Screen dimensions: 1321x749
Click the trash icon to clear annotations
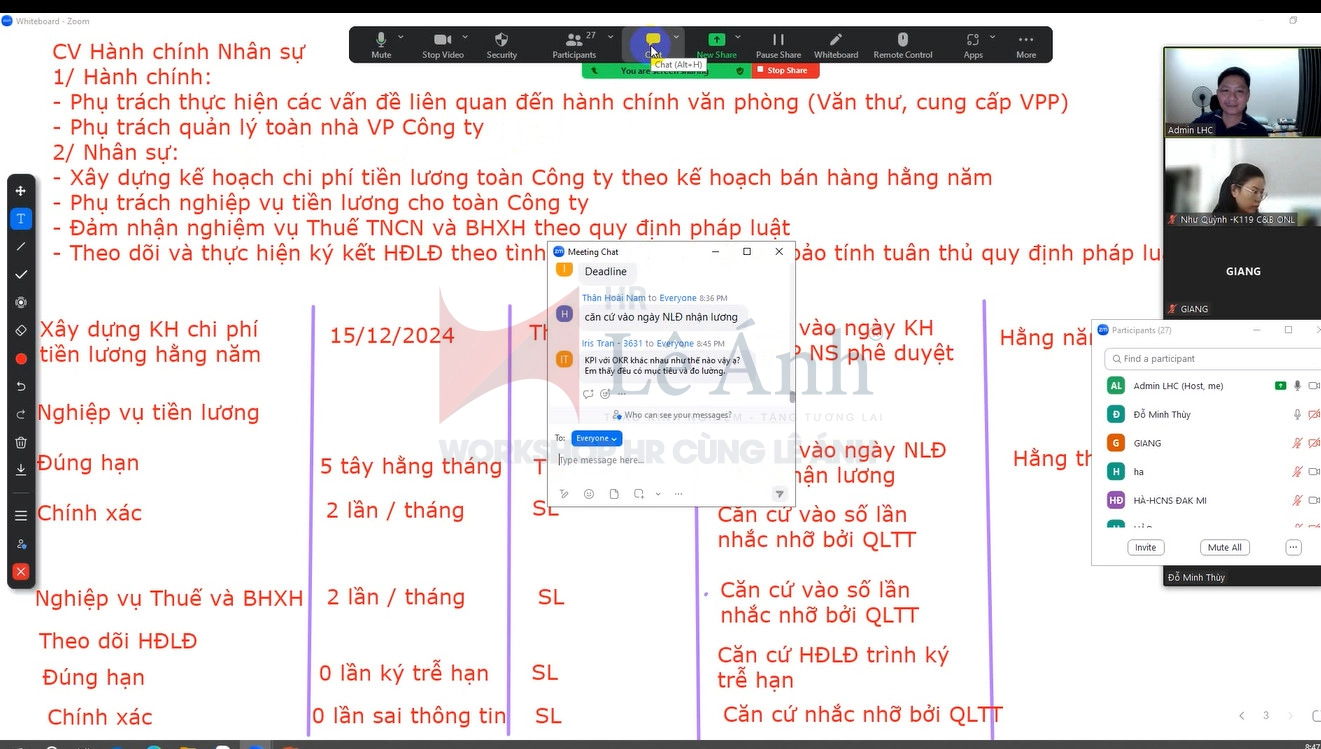click(x=21, y=442)
